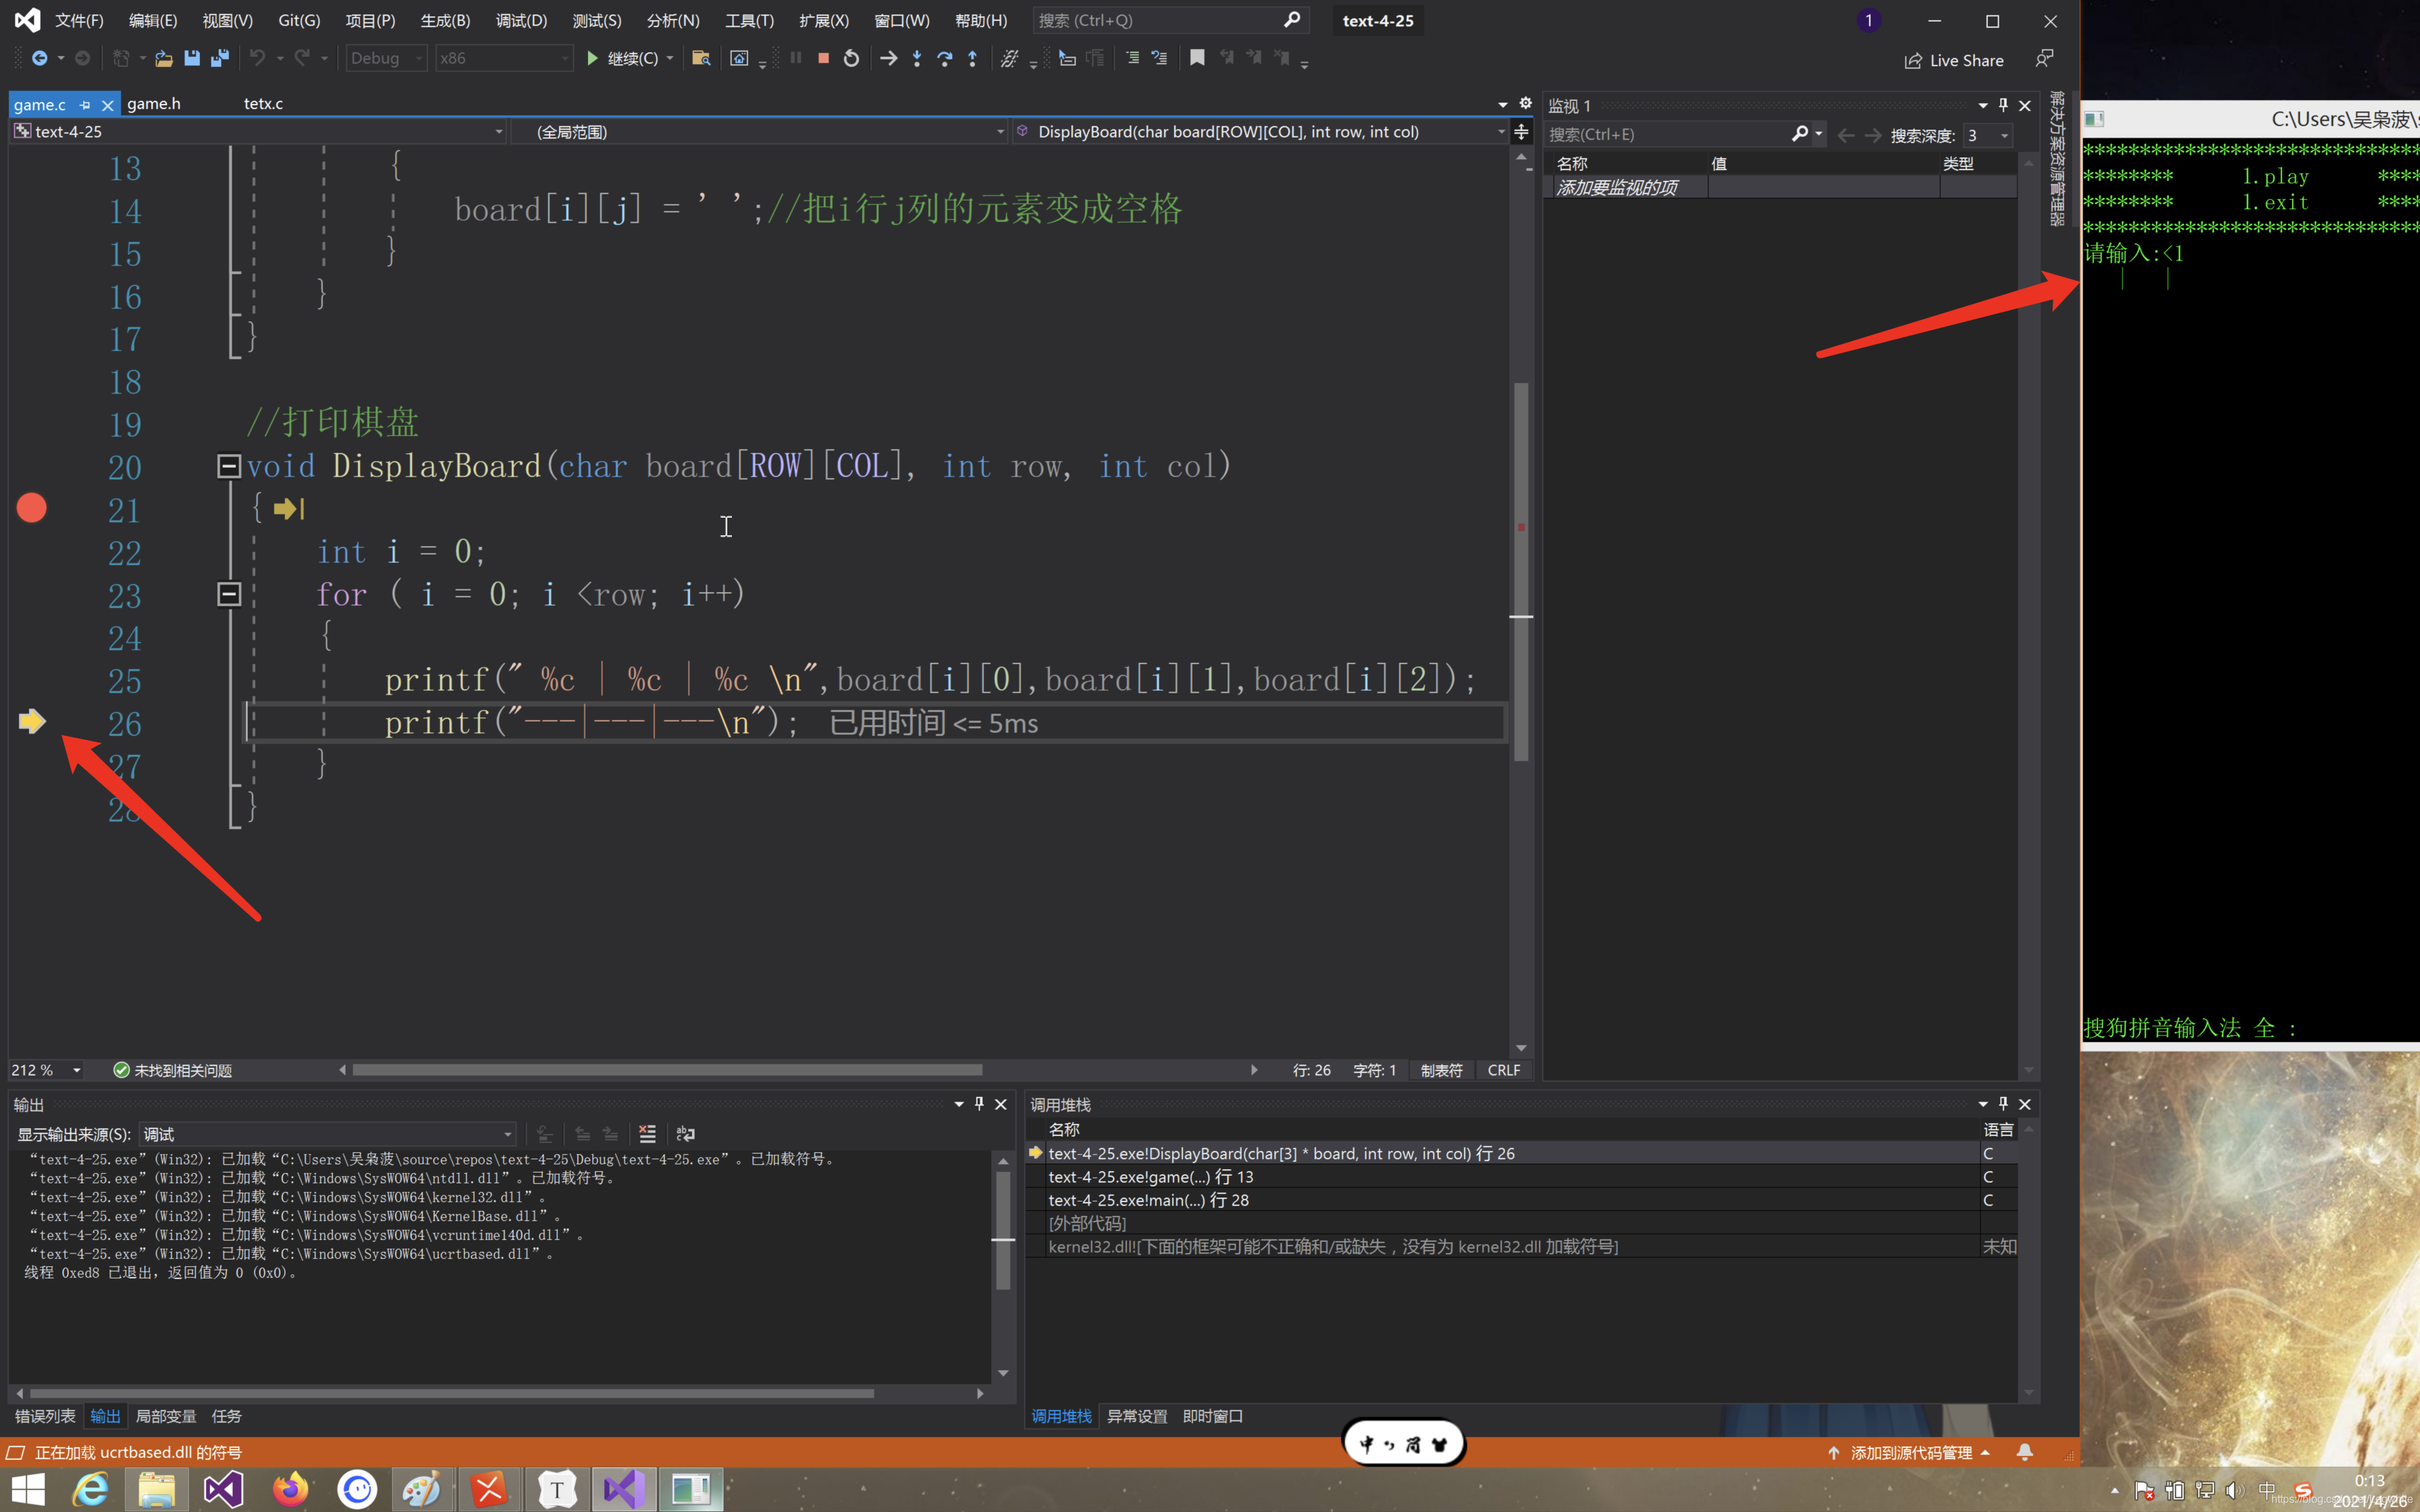Toggle auto-hide pin of 监视 1 panel

(x=2003, y=105)
